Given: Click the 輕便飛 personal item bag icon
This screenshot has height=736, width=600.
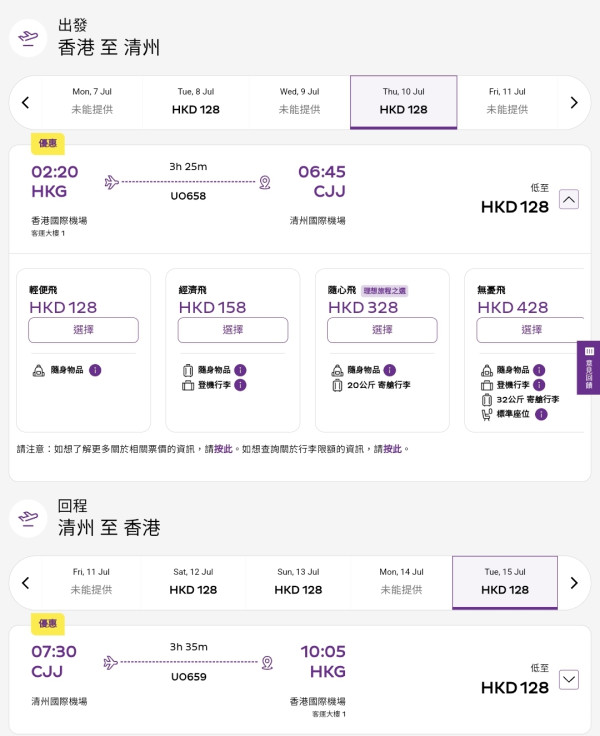Looking at the screenshot, I should pyautogui.click(x=38, y=370).
